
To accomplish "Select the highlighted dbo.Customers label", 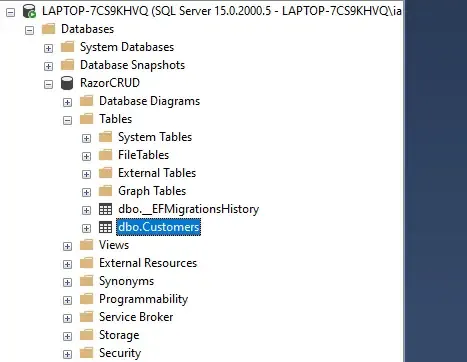I will (159, 227).
